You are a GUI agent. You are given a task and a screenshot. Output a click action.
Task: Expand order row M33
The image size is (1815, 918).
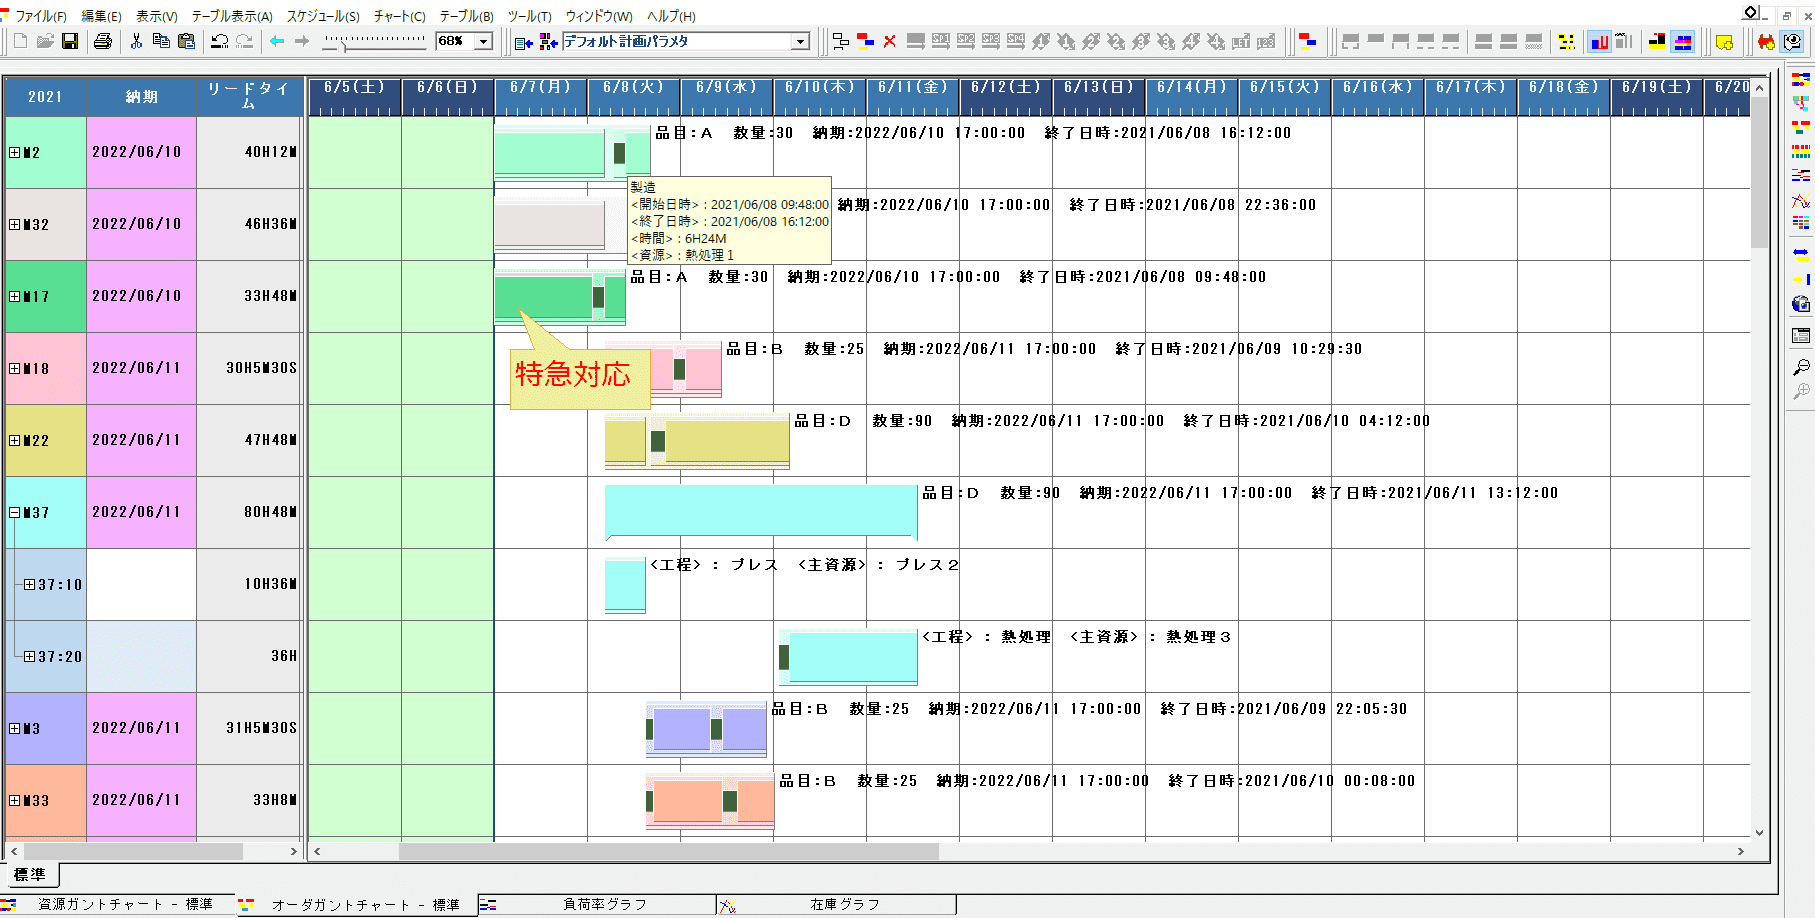(x=14, y=801)
